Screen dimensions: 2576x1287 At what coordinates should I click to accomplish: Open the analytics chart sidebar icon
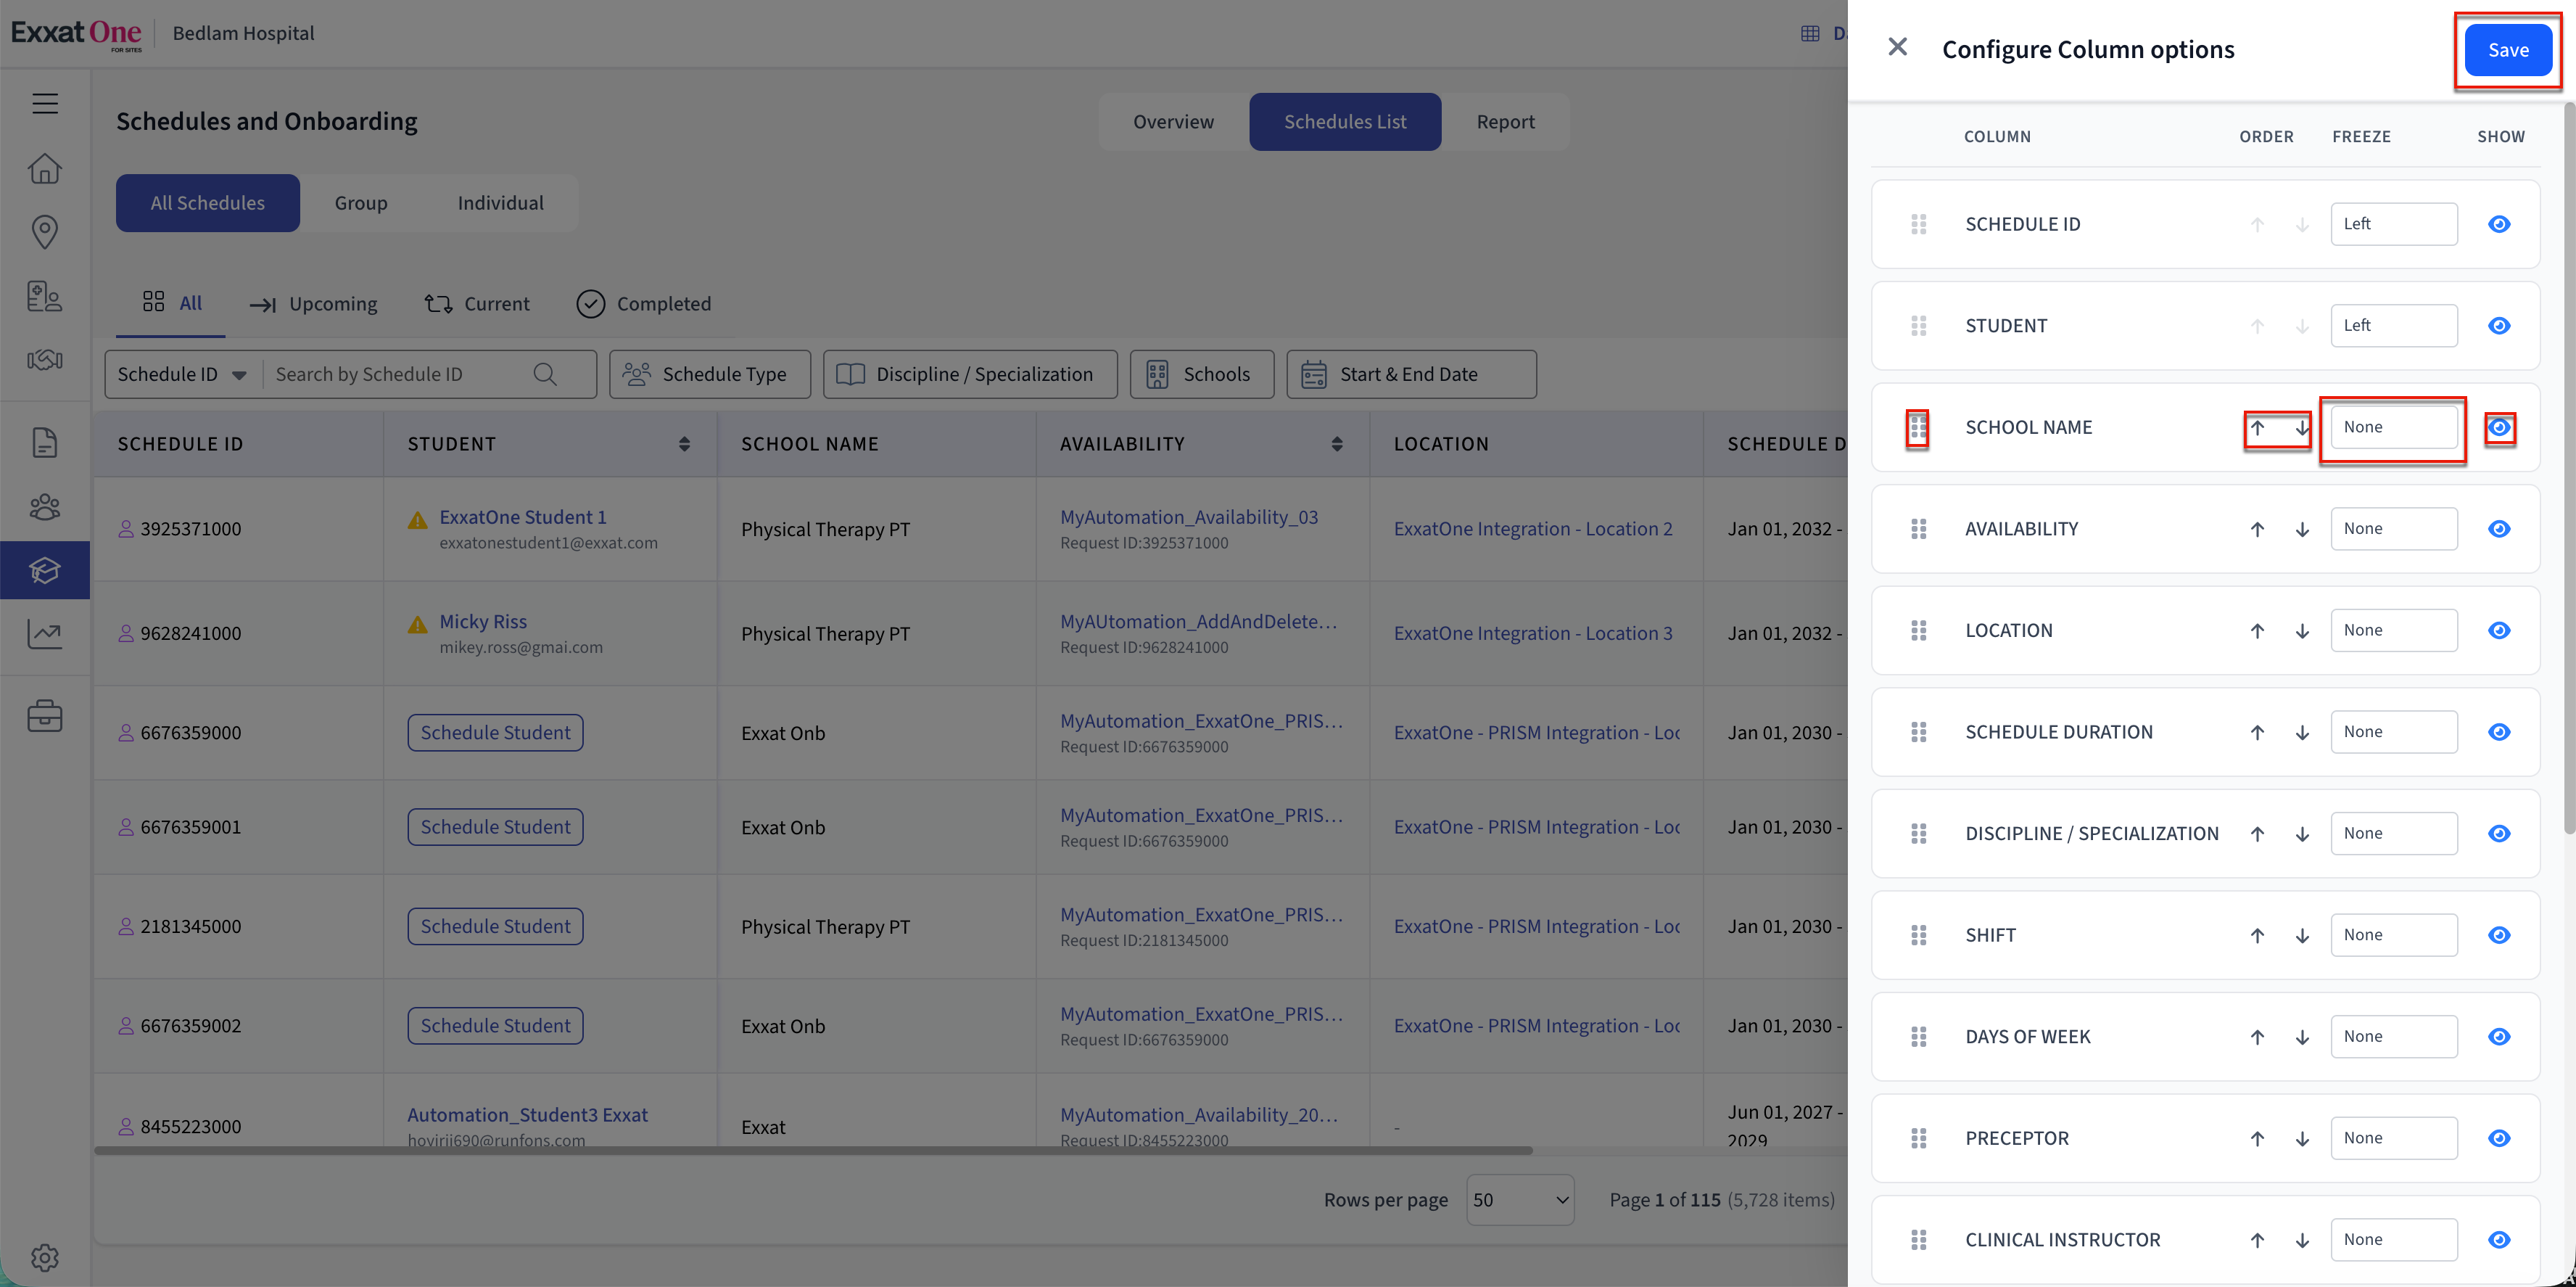[45, 634]
